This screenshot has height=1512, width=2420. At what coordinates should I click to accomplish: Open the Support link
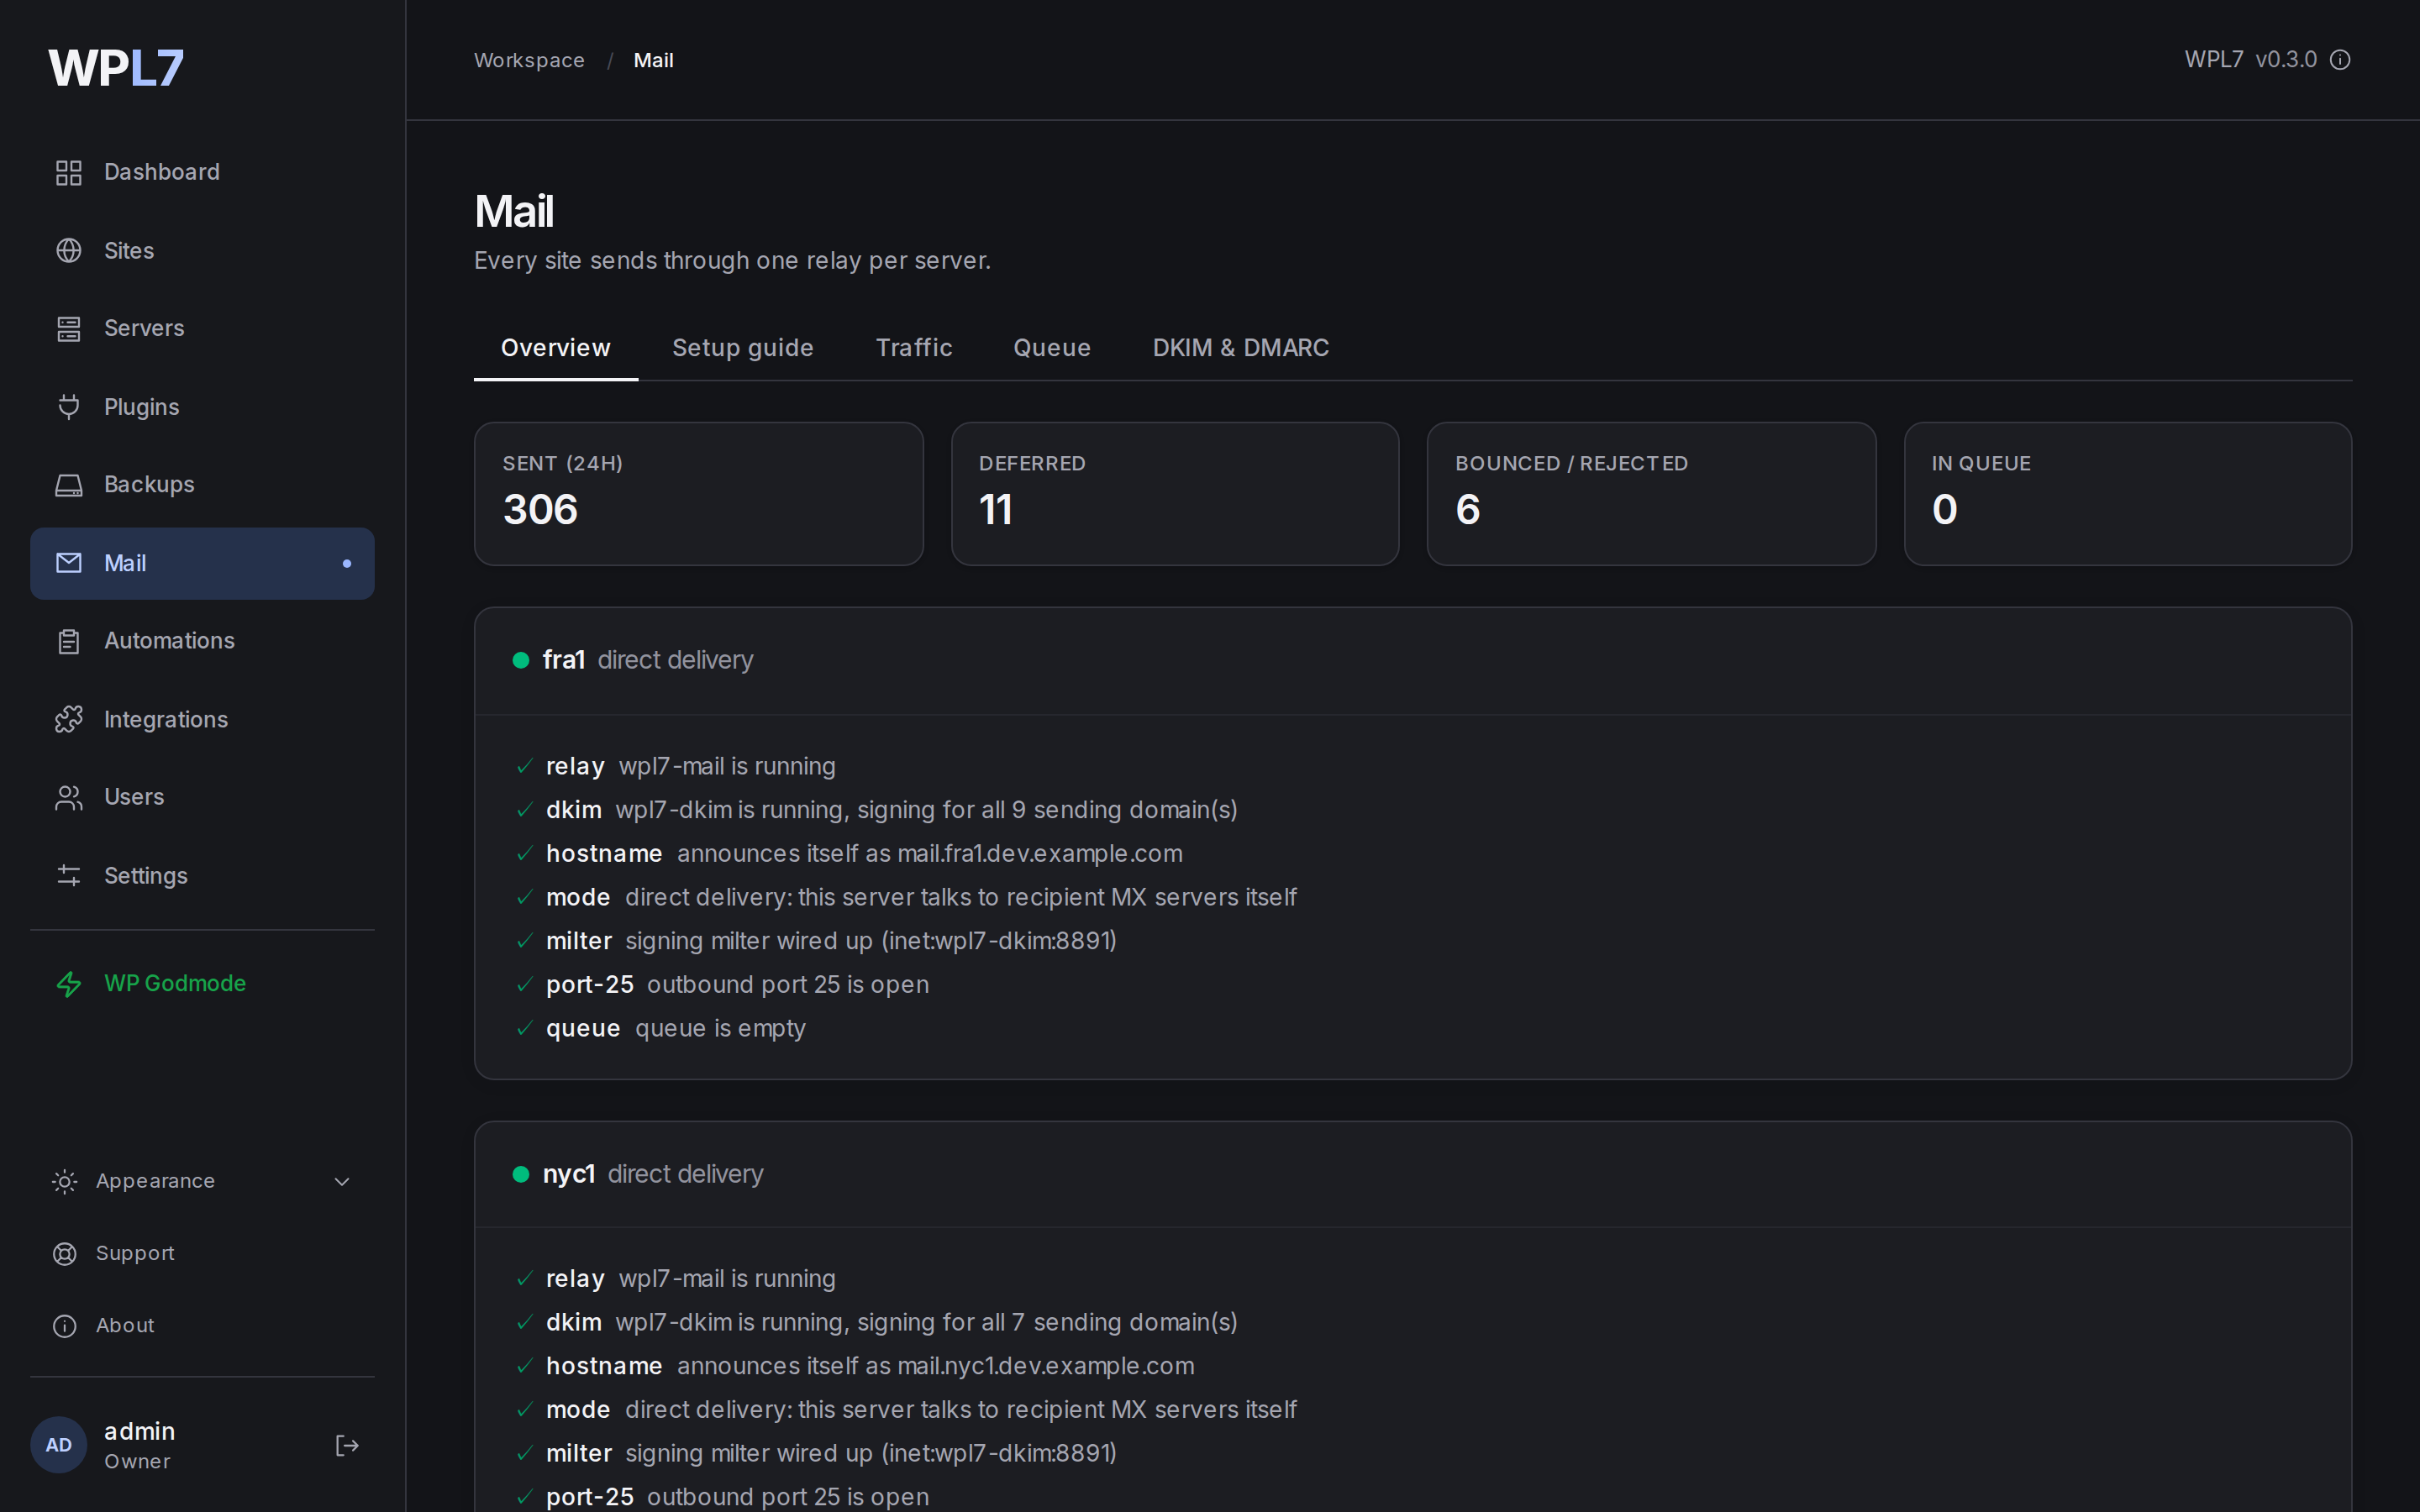point(202,1253)
